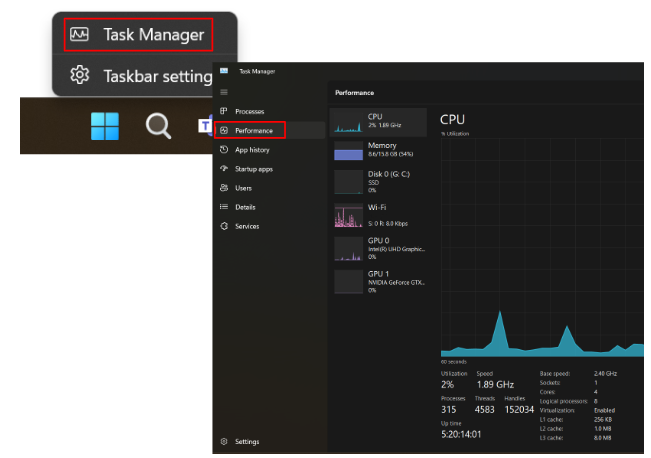Select the Wi-Fi resource entry
651x458 pixels.
(x=378, y=215)
